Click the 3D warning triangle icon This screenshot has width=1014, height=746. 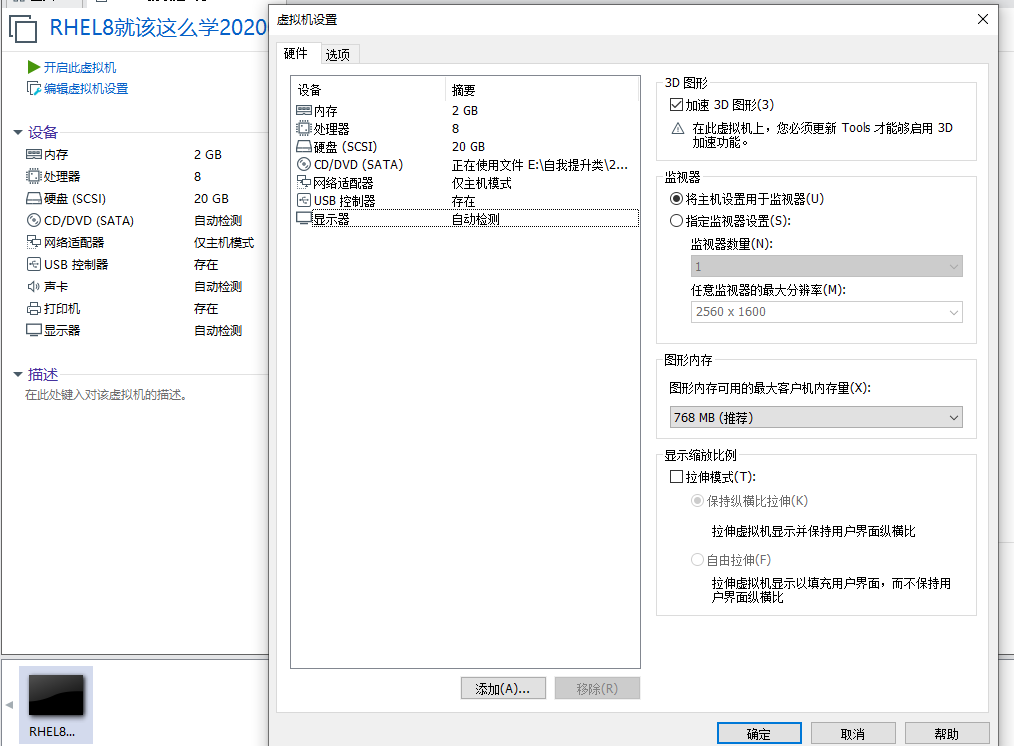click(678, 129)
